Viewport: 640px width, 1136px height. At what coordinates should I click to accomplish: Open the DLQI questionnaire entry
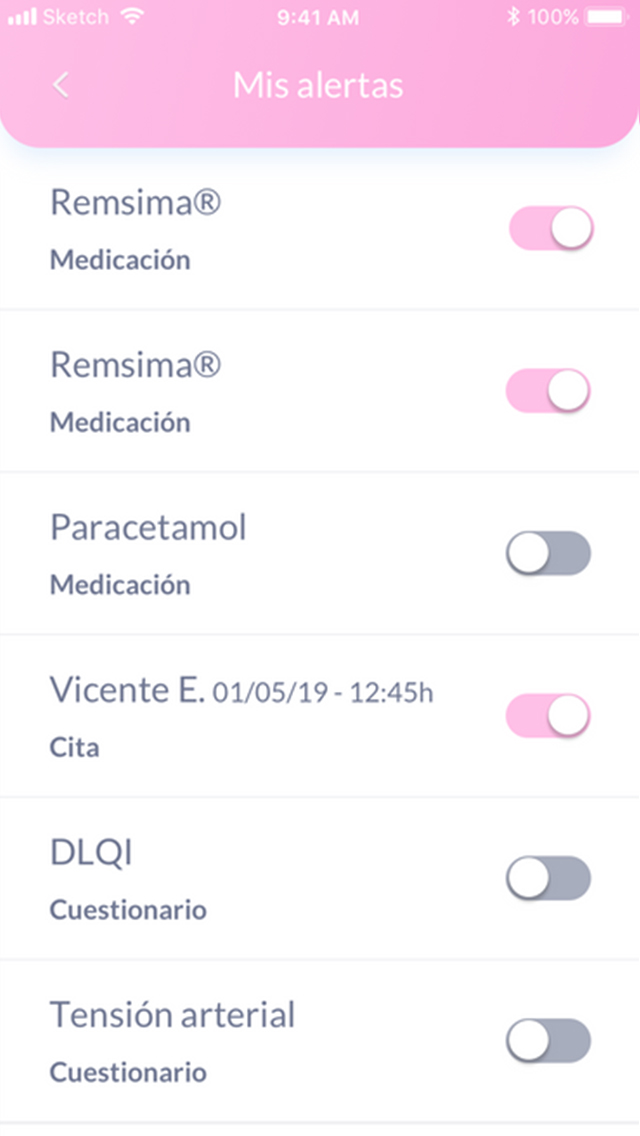click(x=91, y=853)
